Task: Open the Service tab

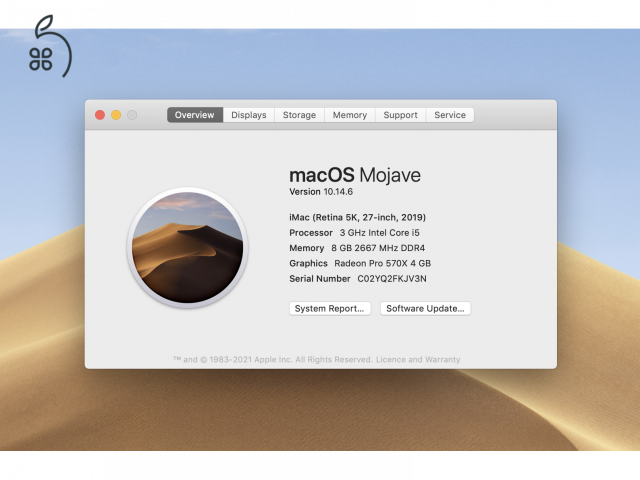Action: coord(450,115)
